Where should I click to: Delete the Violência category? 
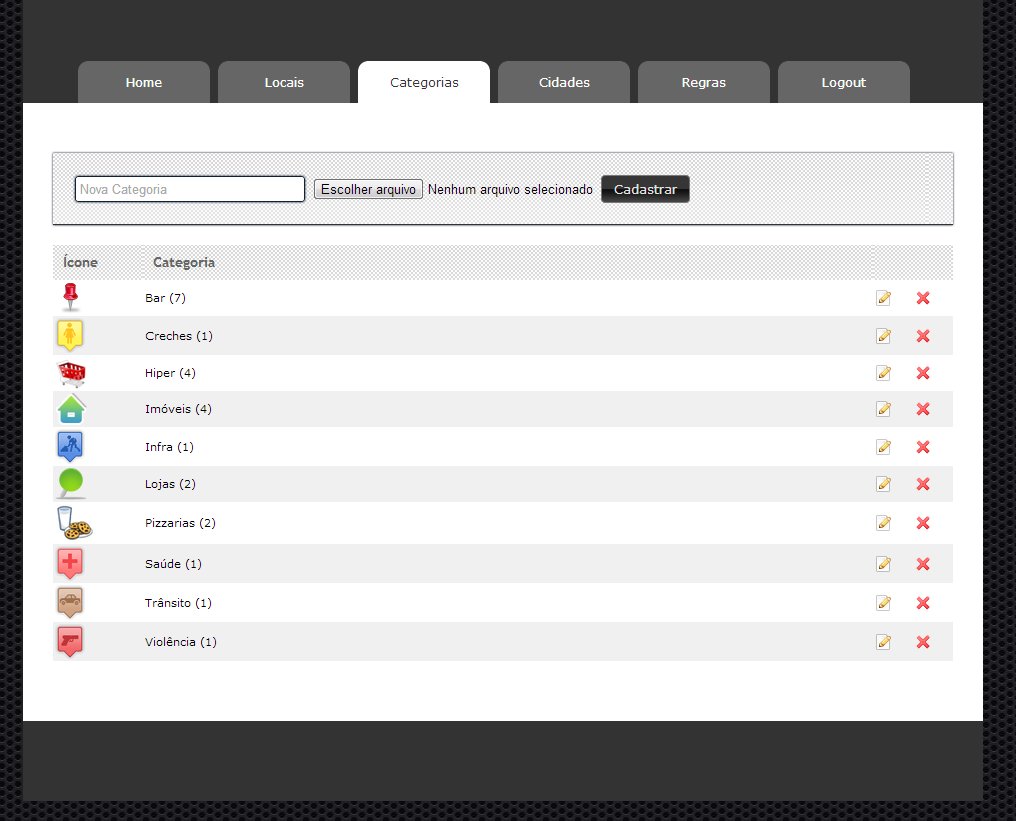pyautogui.click(x=923, y=642)
